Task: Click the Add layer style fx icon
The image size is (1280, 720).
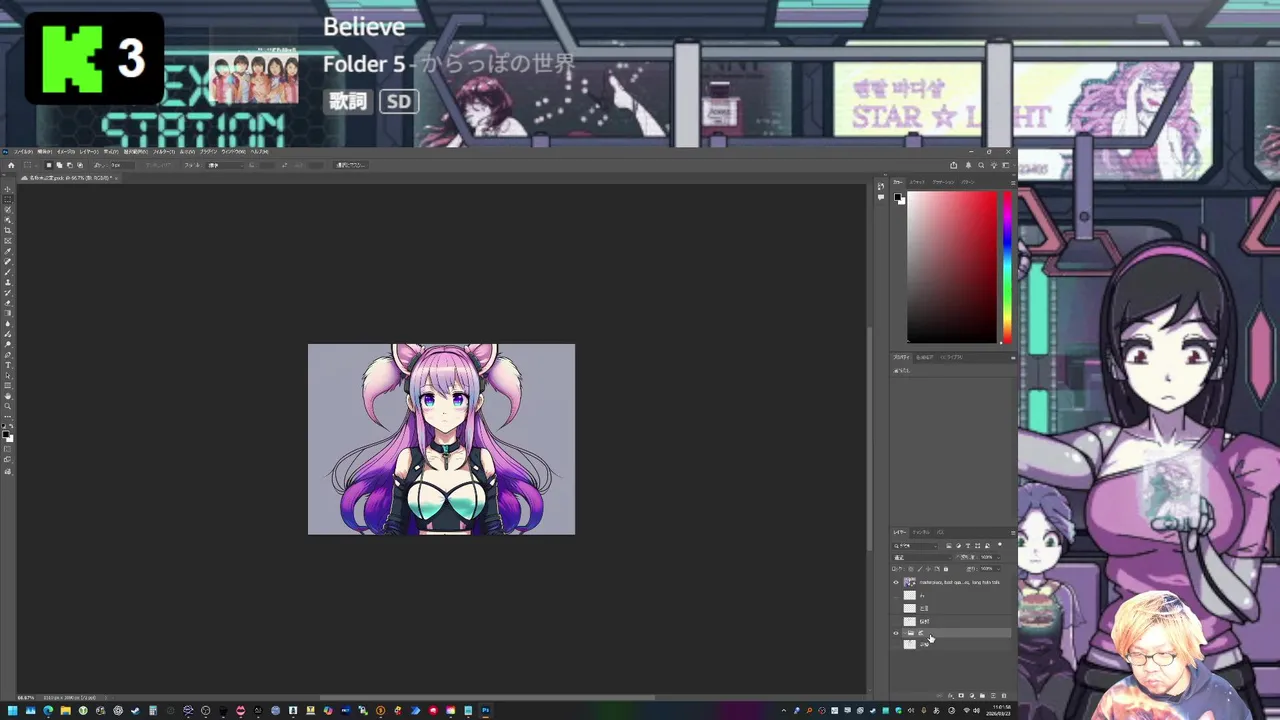Action: (x=950, y=696)
